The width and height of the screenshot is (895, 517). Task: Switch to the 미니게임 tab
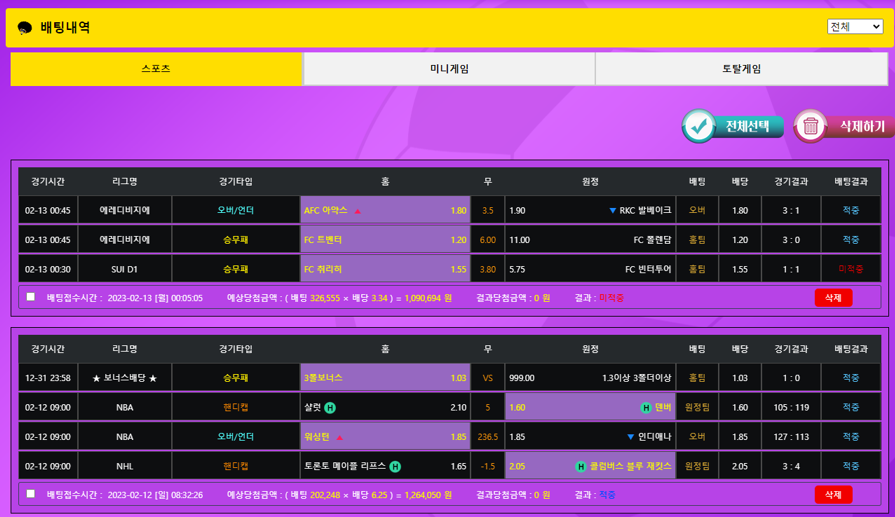tap(449, 69)
